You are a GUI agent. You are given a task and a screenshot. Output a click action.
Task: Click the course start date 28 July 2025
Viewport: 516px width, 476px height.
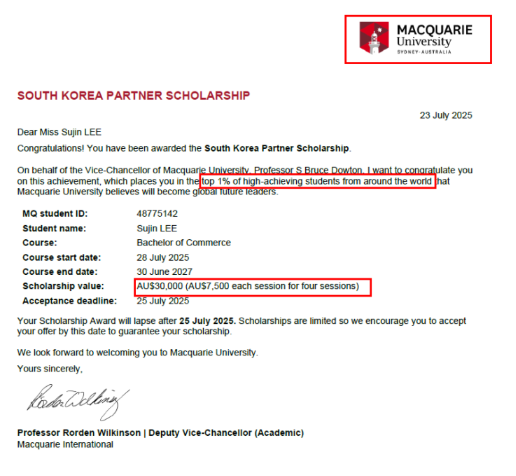tap(163, 258)
